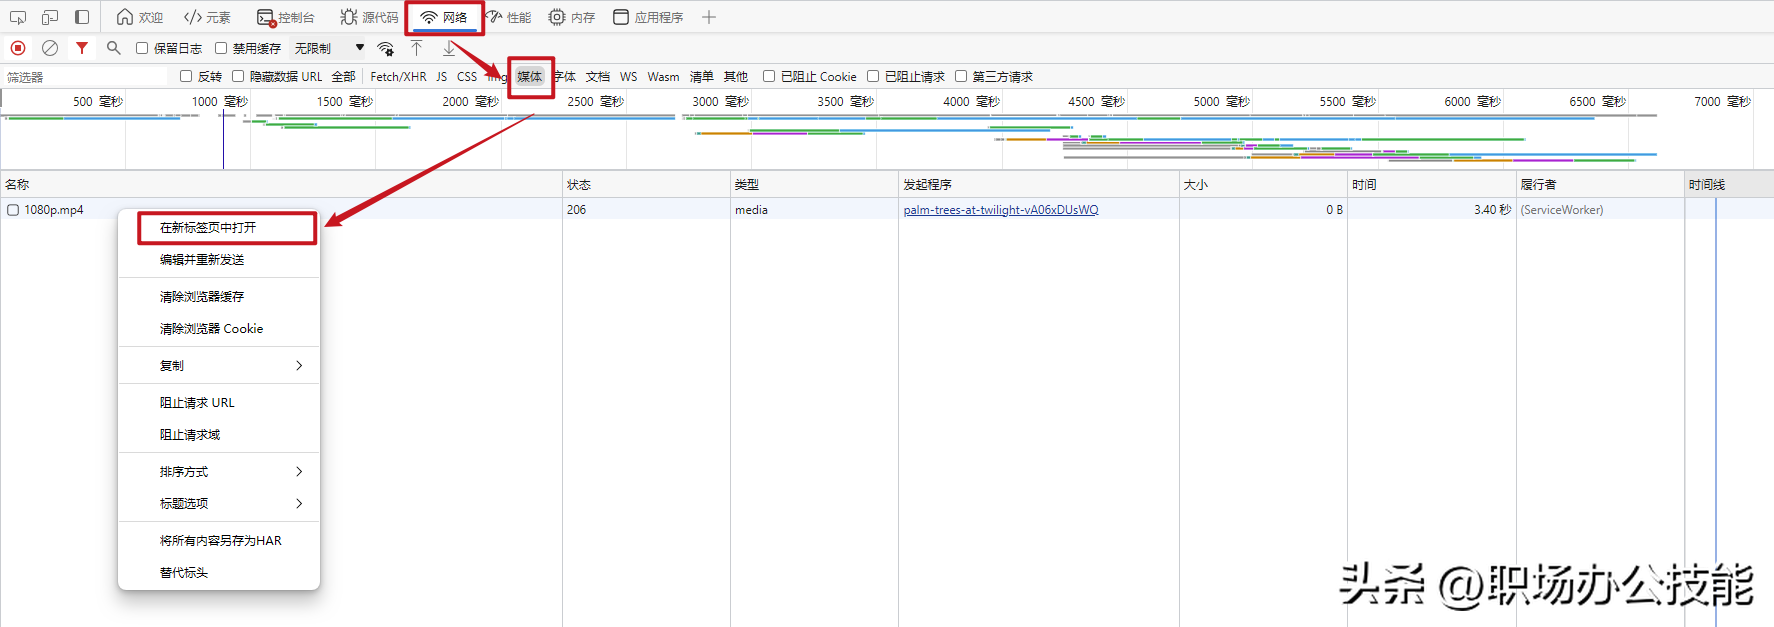The image size is (1774, 627).
Task: Clear the network log icon
Action: 50,48
